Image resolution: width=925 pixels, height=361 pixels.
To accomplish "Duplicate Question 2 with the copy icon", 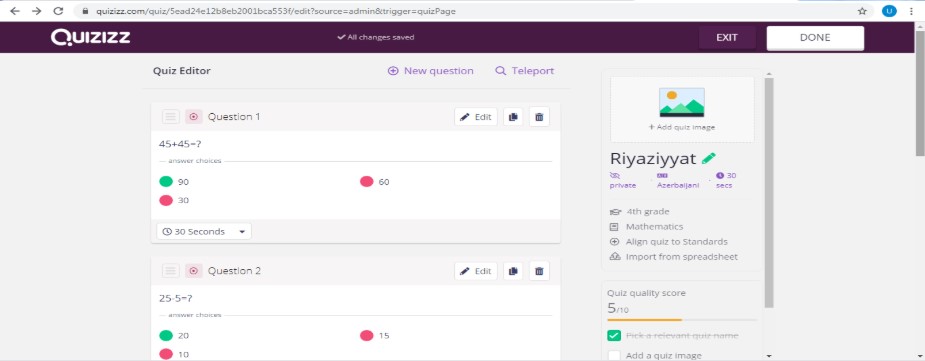I will [x=513, y=271].
